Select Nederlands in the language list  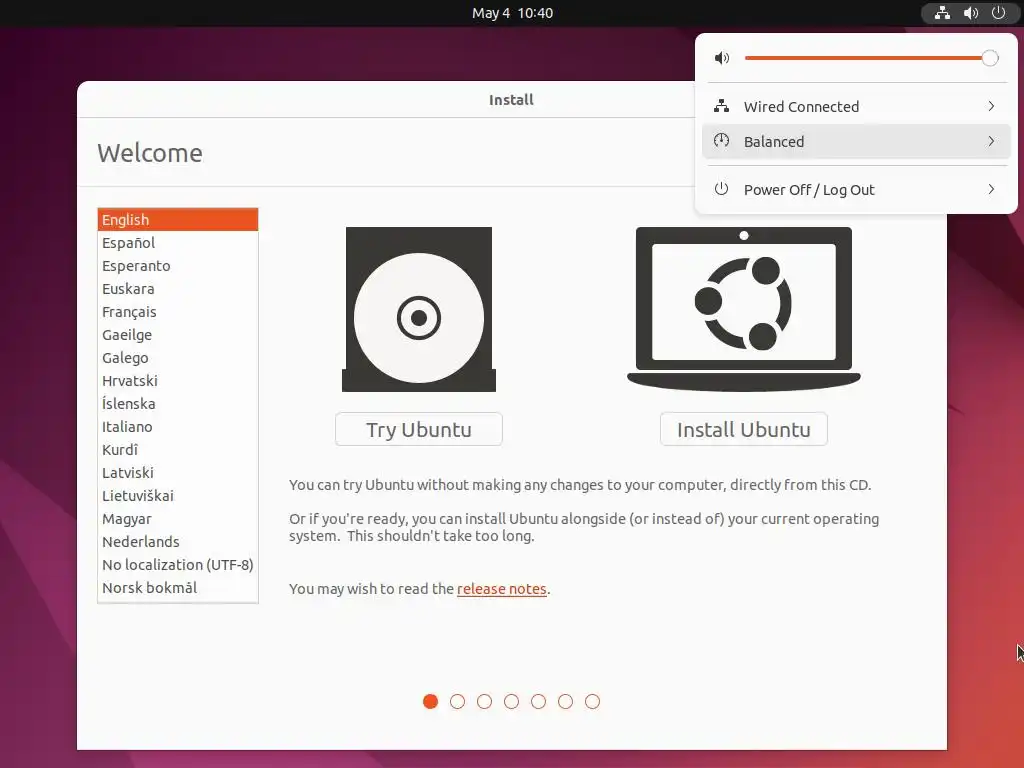point(178,541)
